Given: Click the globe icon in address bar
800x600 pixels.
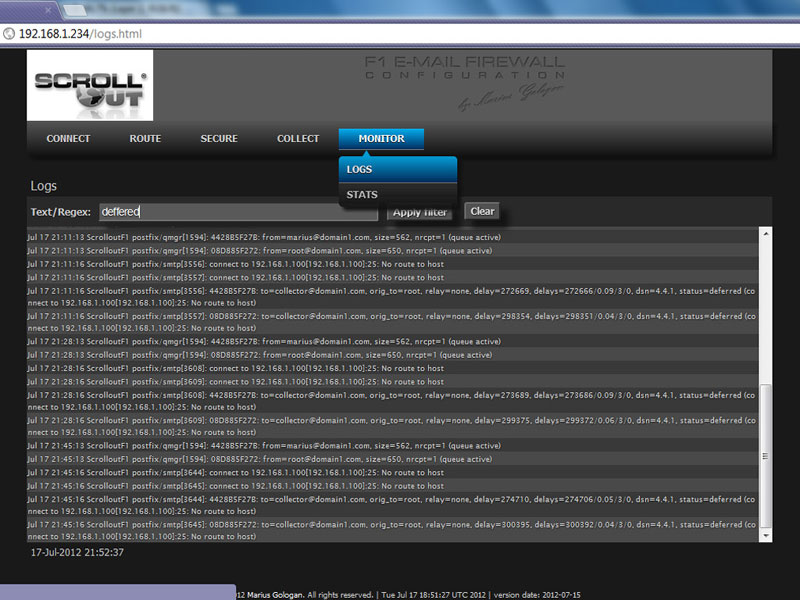Looking at the screenshot, I should (x=9, y=33).
